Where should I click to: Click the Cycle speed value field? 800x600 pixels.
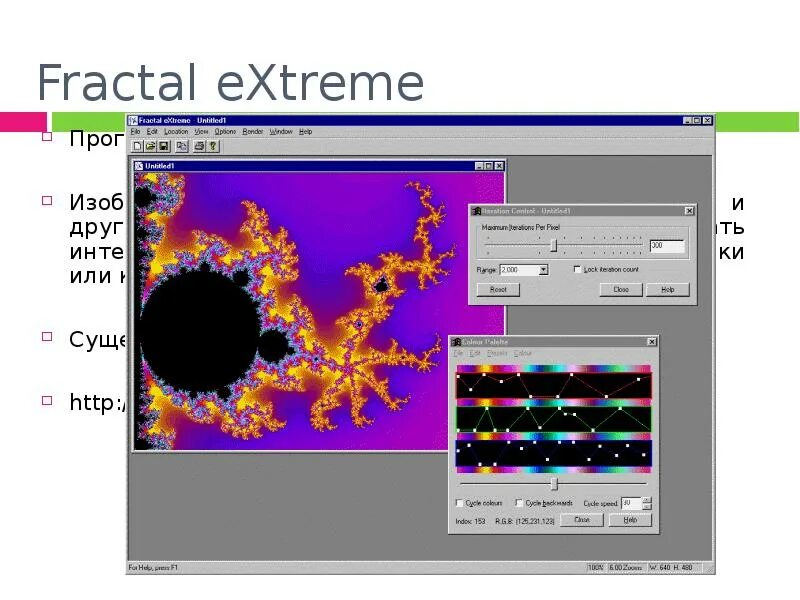631,503
